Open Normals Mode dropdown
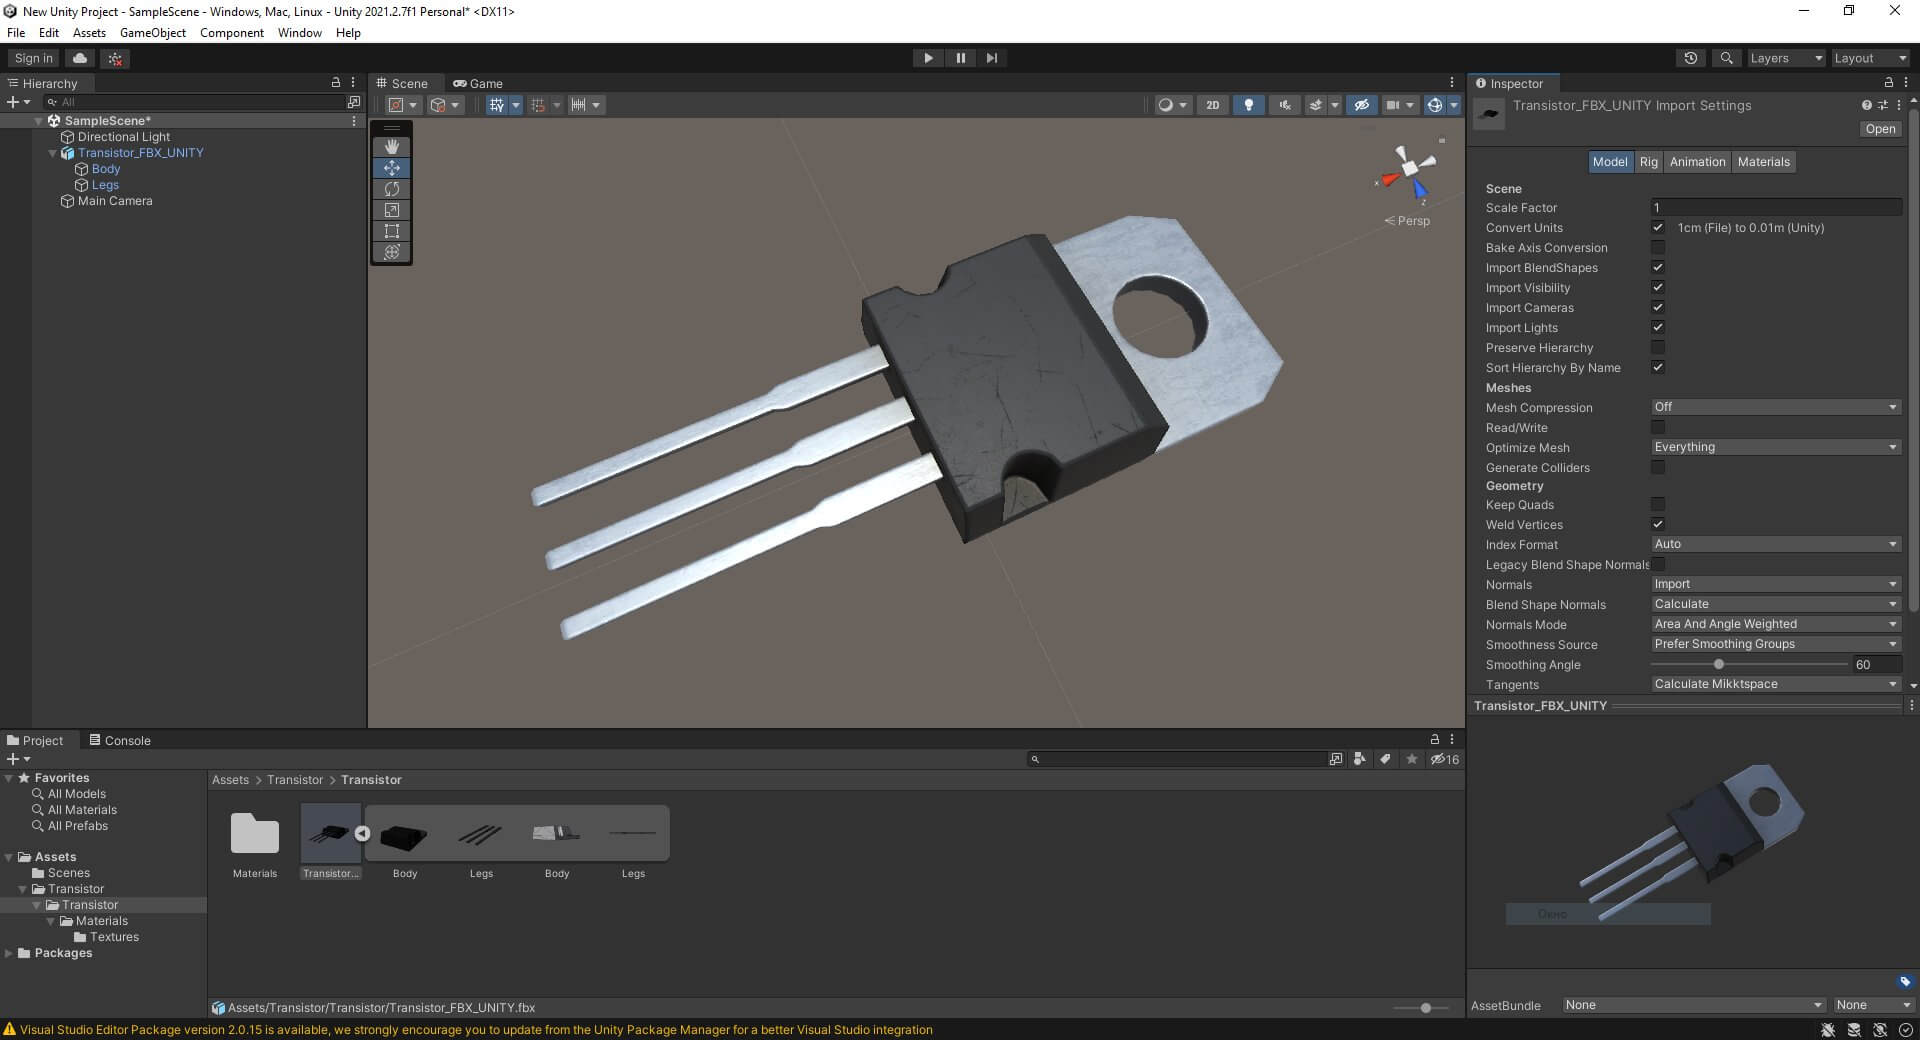 coord(1775,624)
